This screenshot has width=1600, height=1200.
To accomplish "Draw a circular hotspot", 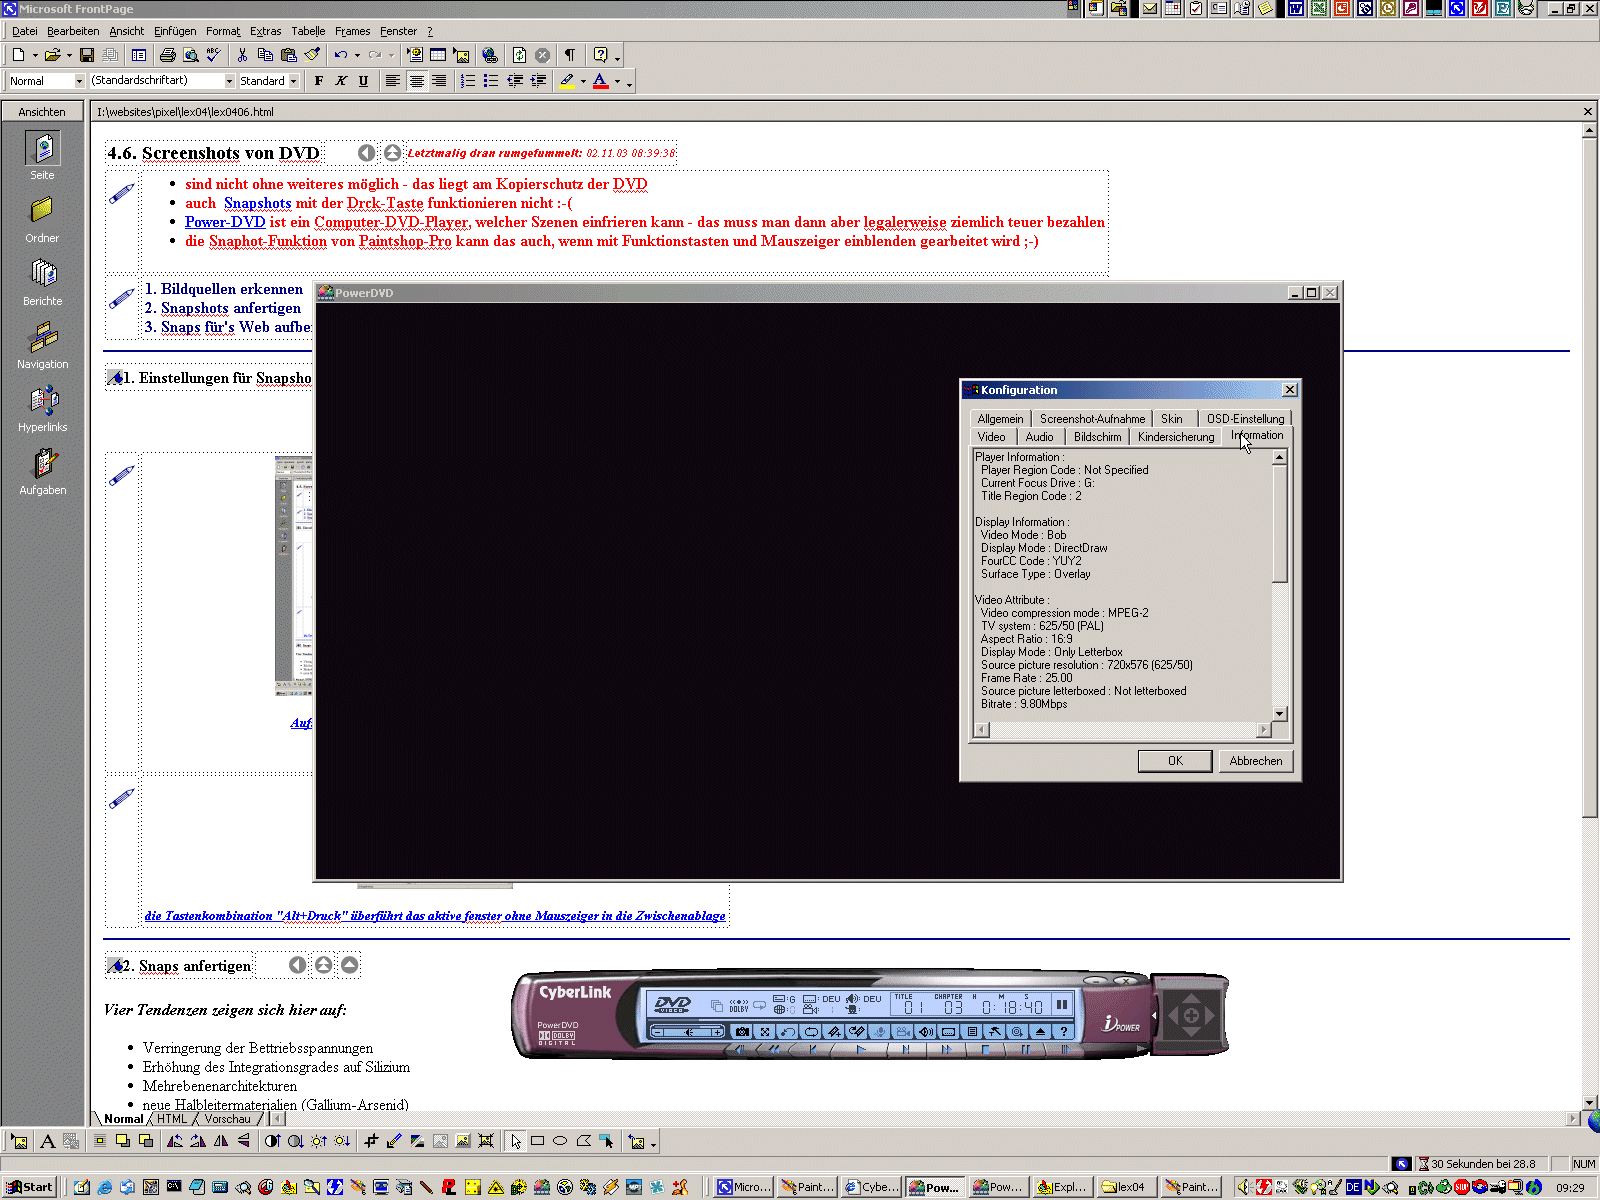I will click(x=560, y=1141).
